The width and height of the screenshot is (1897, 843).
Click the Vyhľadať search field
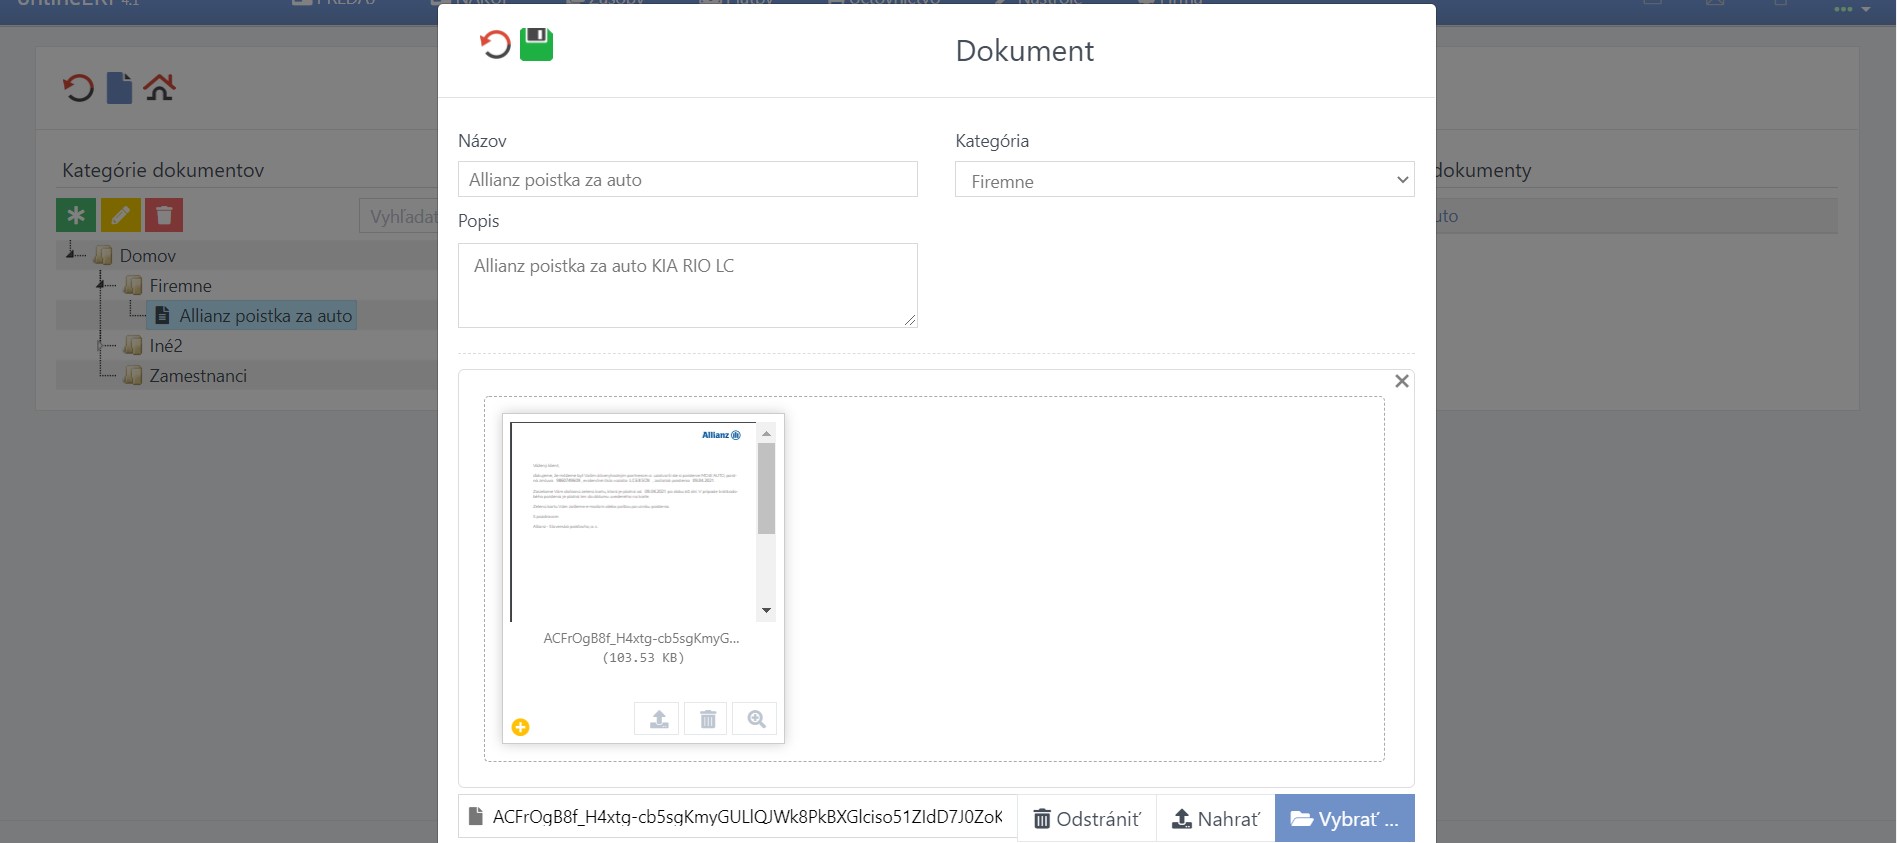(400, 216)
